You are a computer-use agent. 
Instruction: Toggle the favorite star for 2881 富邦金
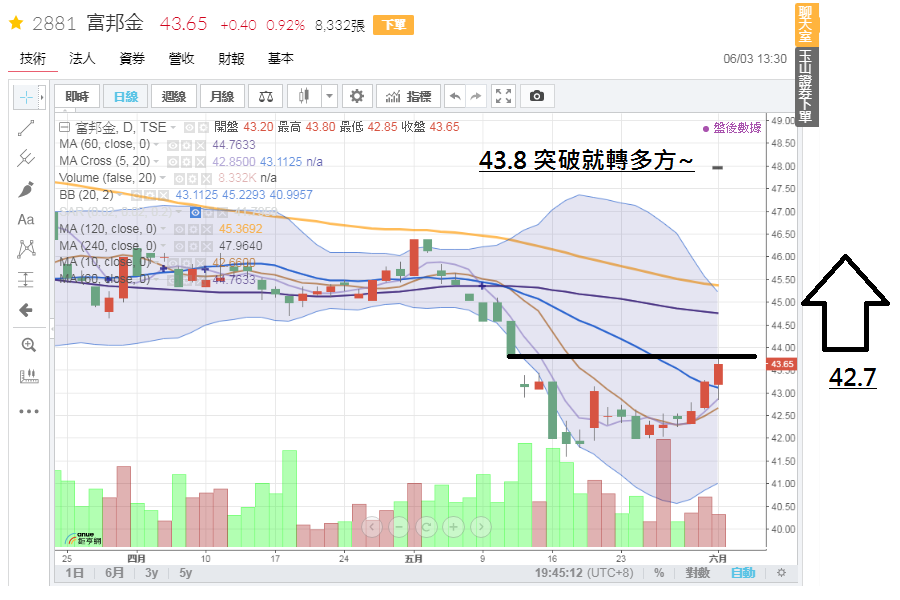tap(16, 23)
